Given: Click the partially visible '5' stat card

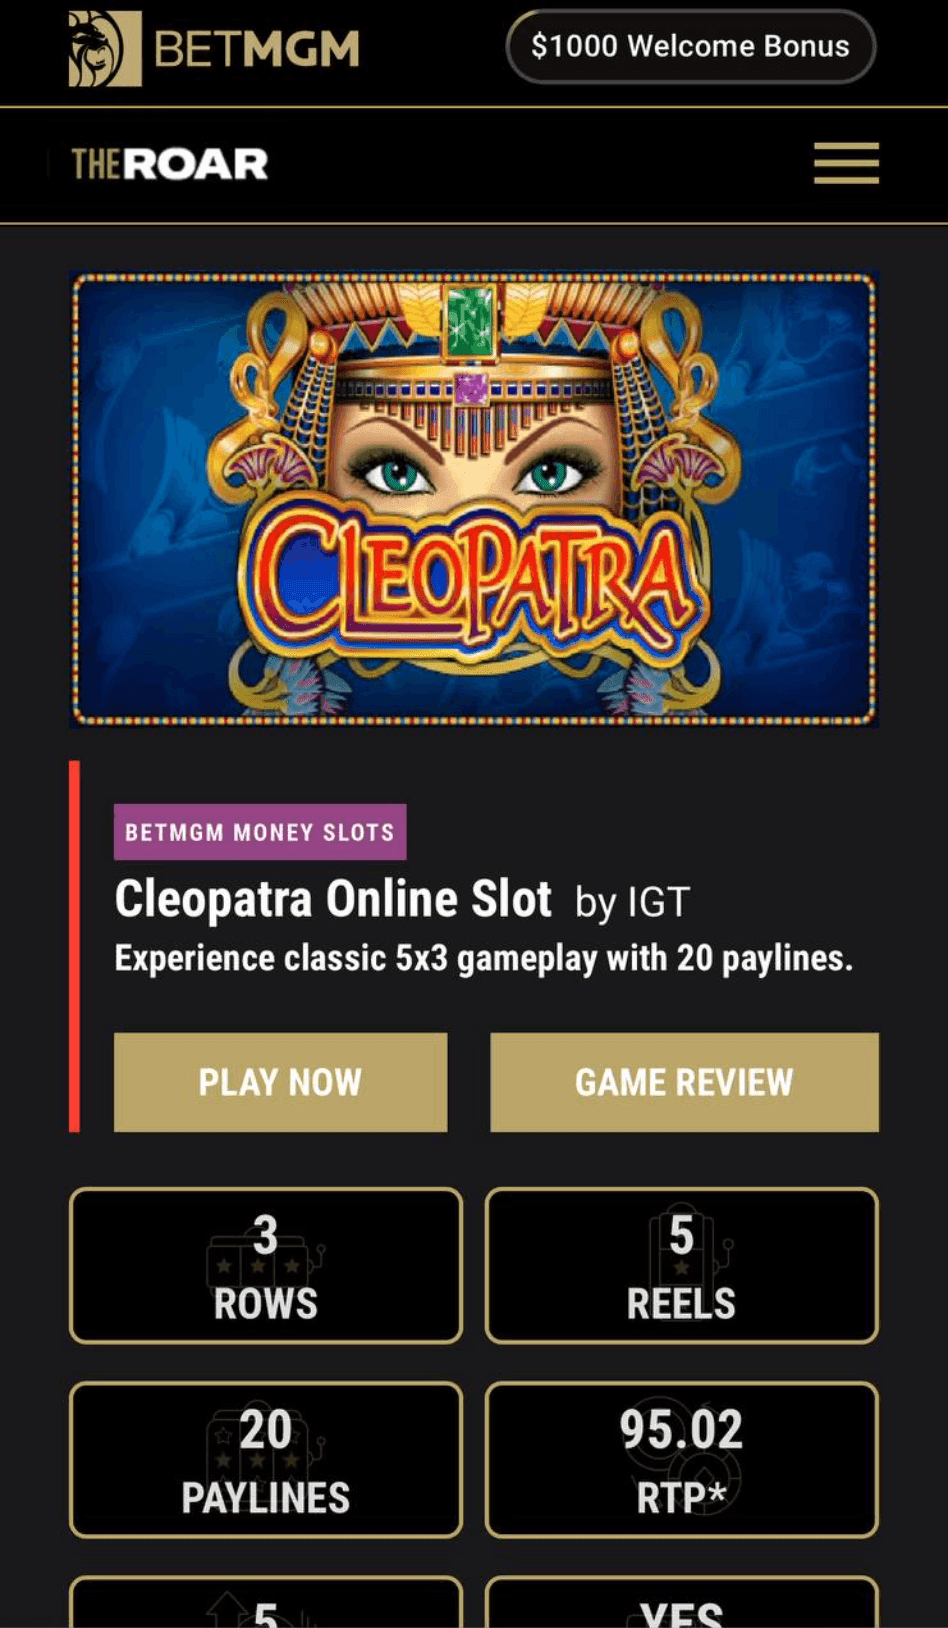Looking at the screenshot, I should [266, 1604].
